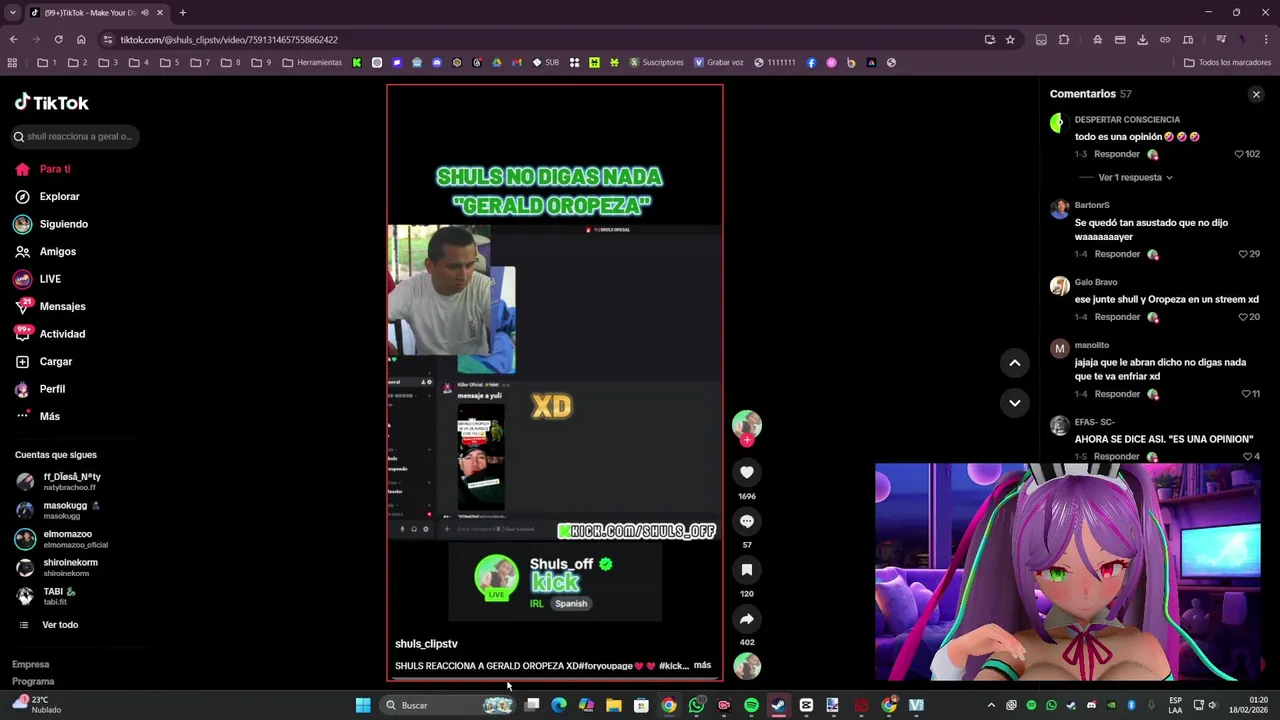Bookmark this page with the star icon
The height and width of the screenshot is (720, 1280).
pyautogui.click(x=1010, y=40)
